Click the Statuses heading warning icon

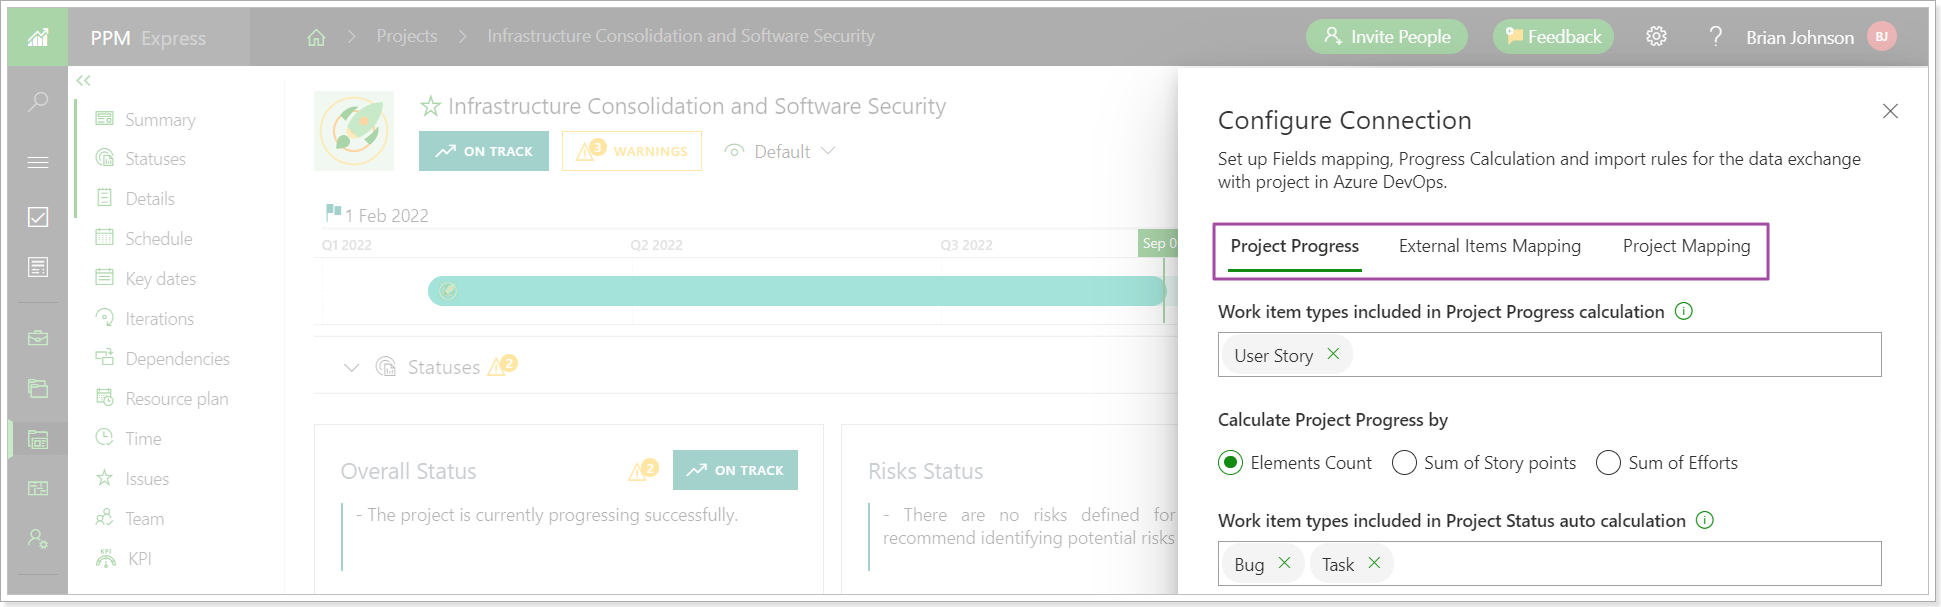pos(502,366)
